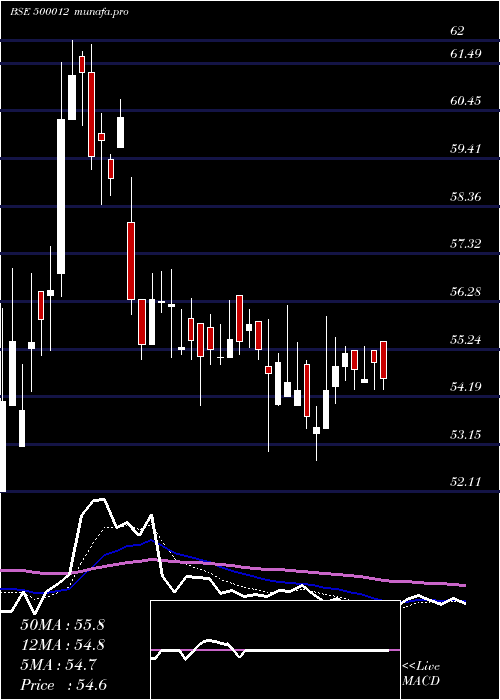Click the last red candlestick on the right
The width and height of the screenshot is (500, 700).
tap(383, 360)
